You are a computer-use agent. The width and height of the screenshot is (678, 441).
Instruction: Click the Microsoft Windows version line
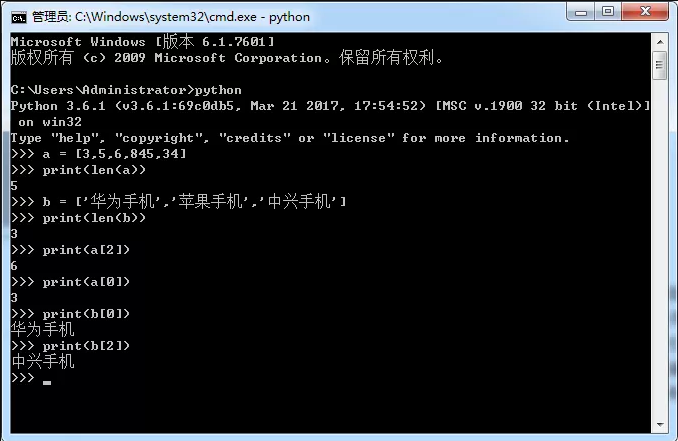point(142,41)
